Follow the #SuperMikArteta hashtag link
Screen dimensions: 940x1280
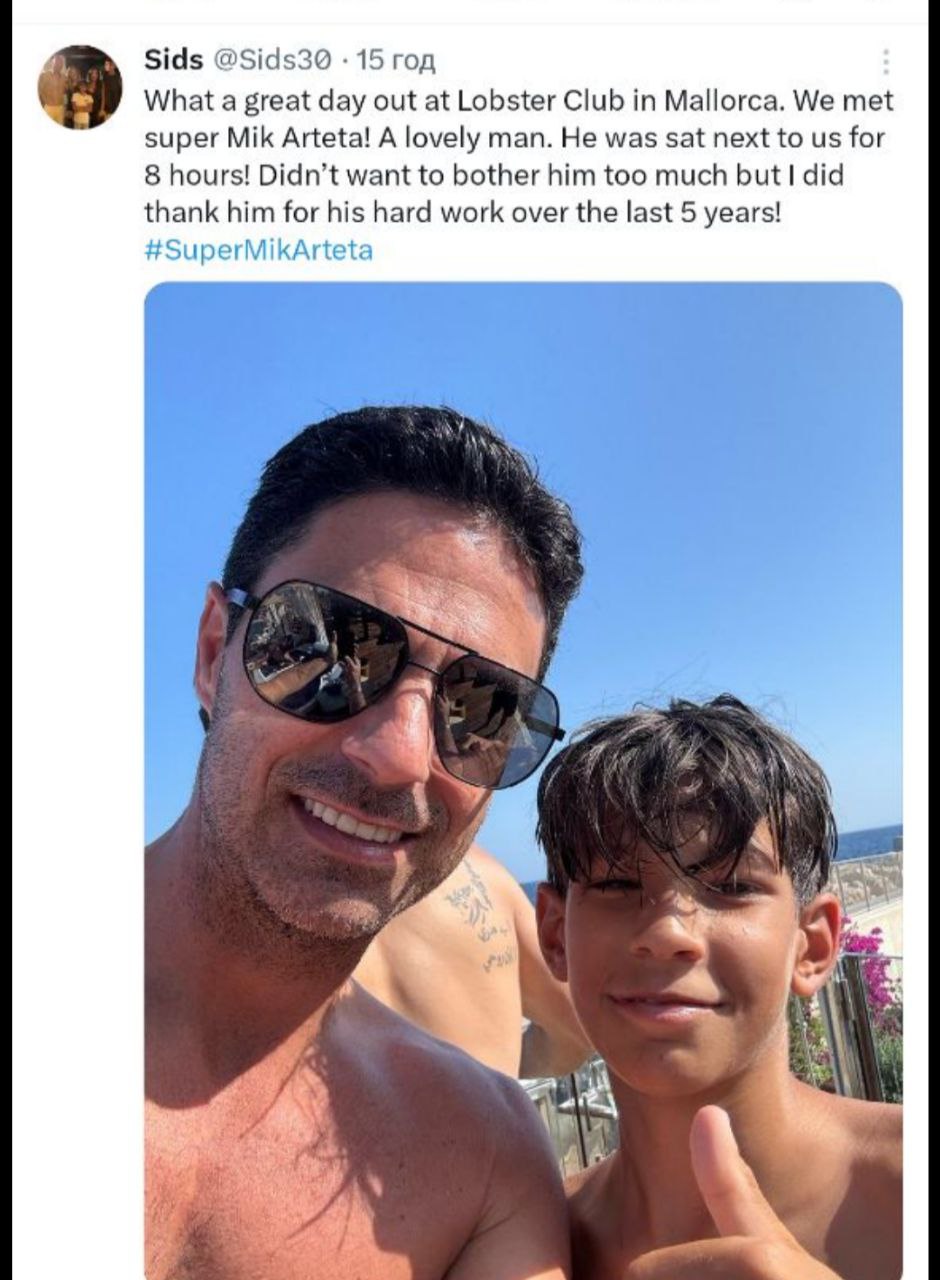[258, 250]
